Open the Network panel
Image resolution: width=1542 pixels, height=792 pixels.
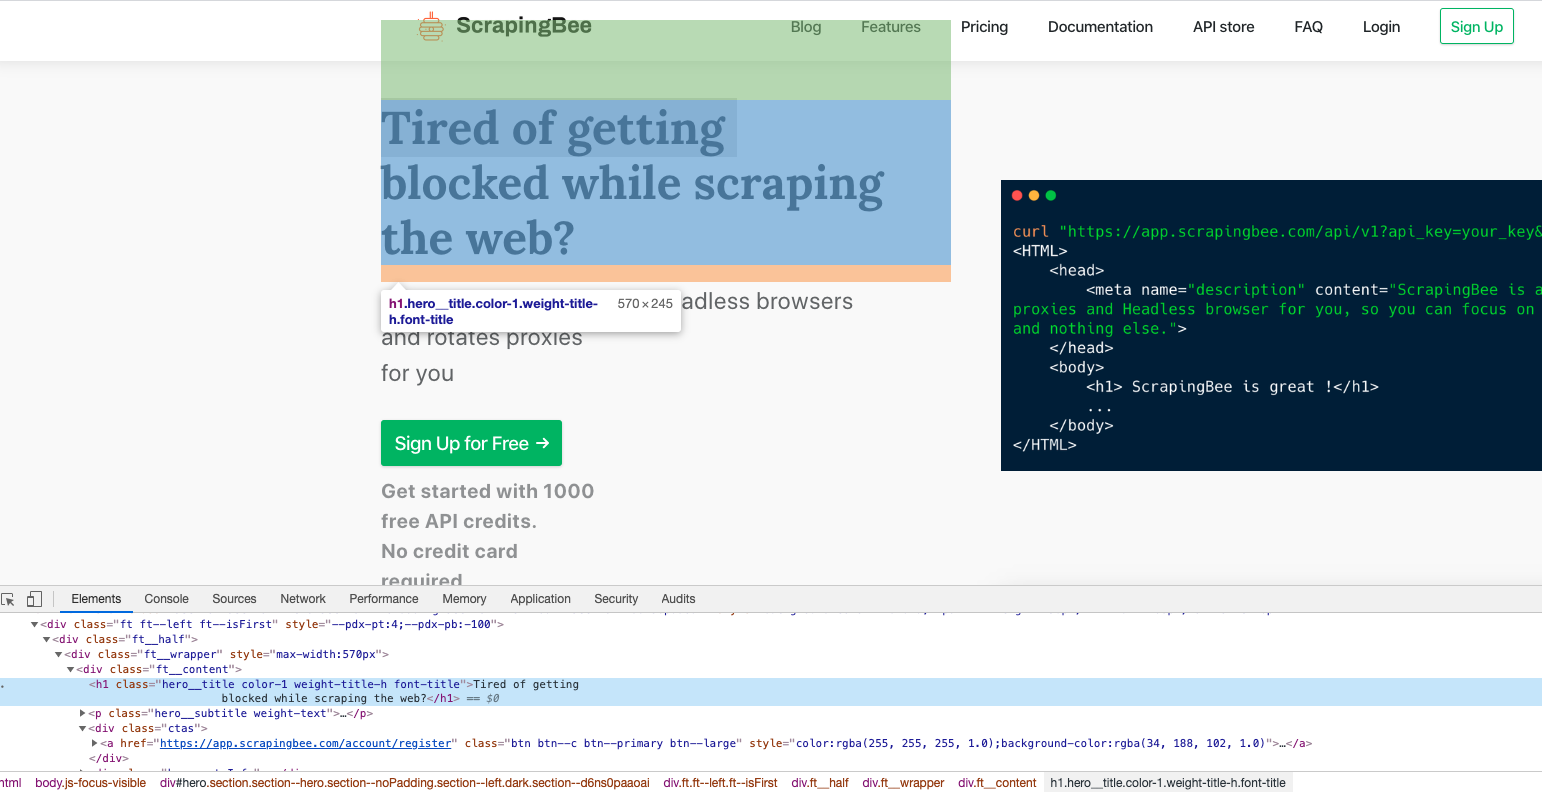click(302, 598)
